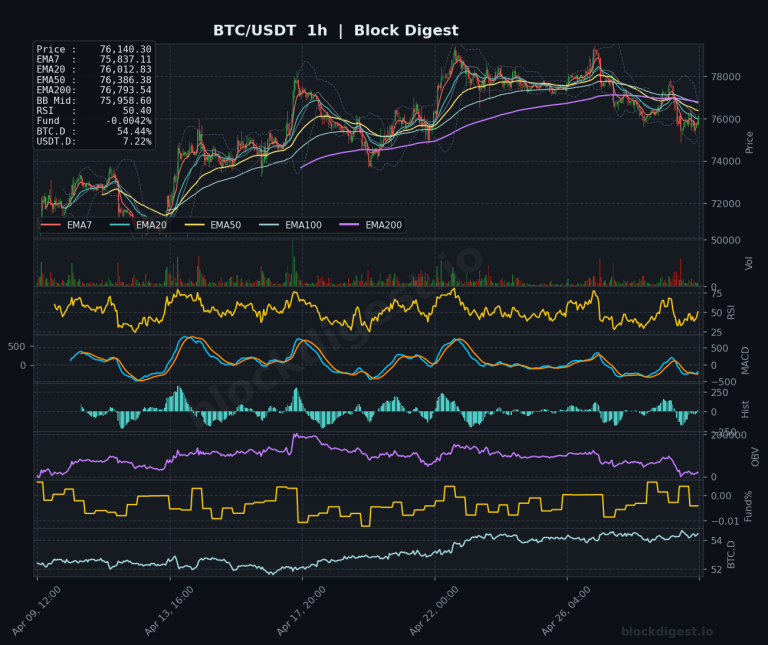Click the RSI axis title
This screenshot has height=645, width=768.
click(731, 312)
